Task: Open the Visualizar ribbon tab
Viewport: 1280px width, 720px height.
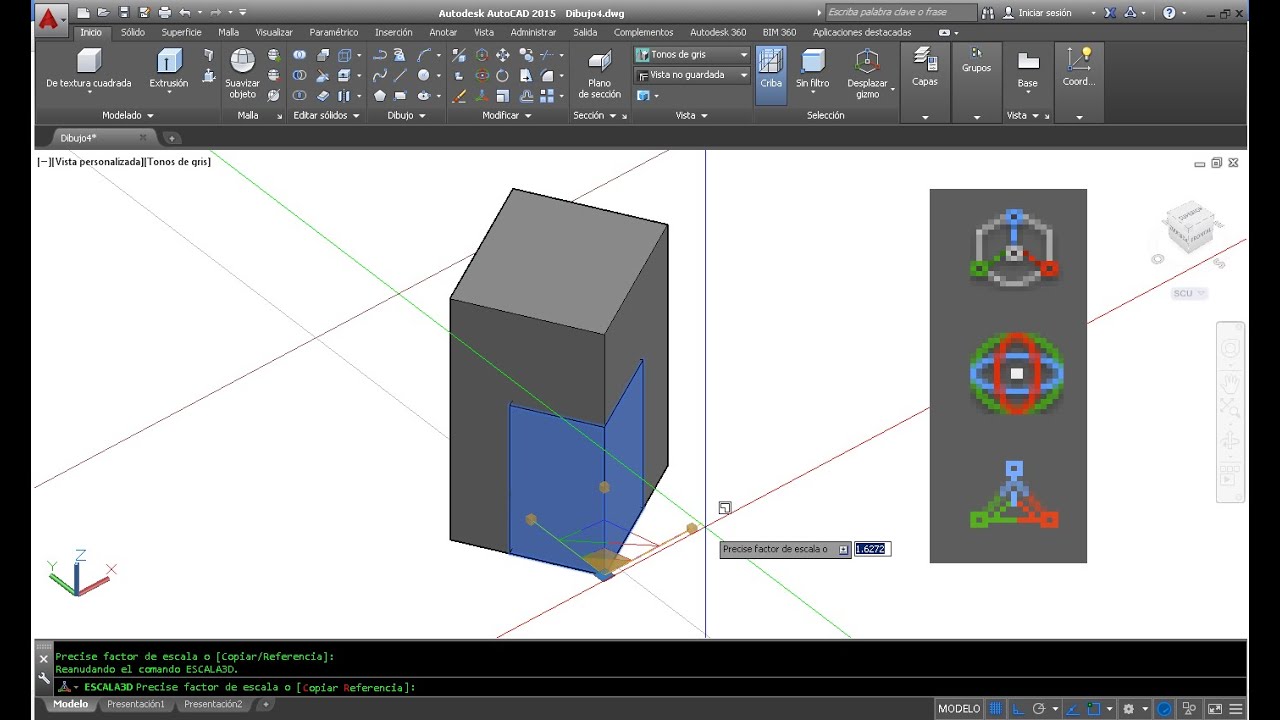Action: click(274, 32)
